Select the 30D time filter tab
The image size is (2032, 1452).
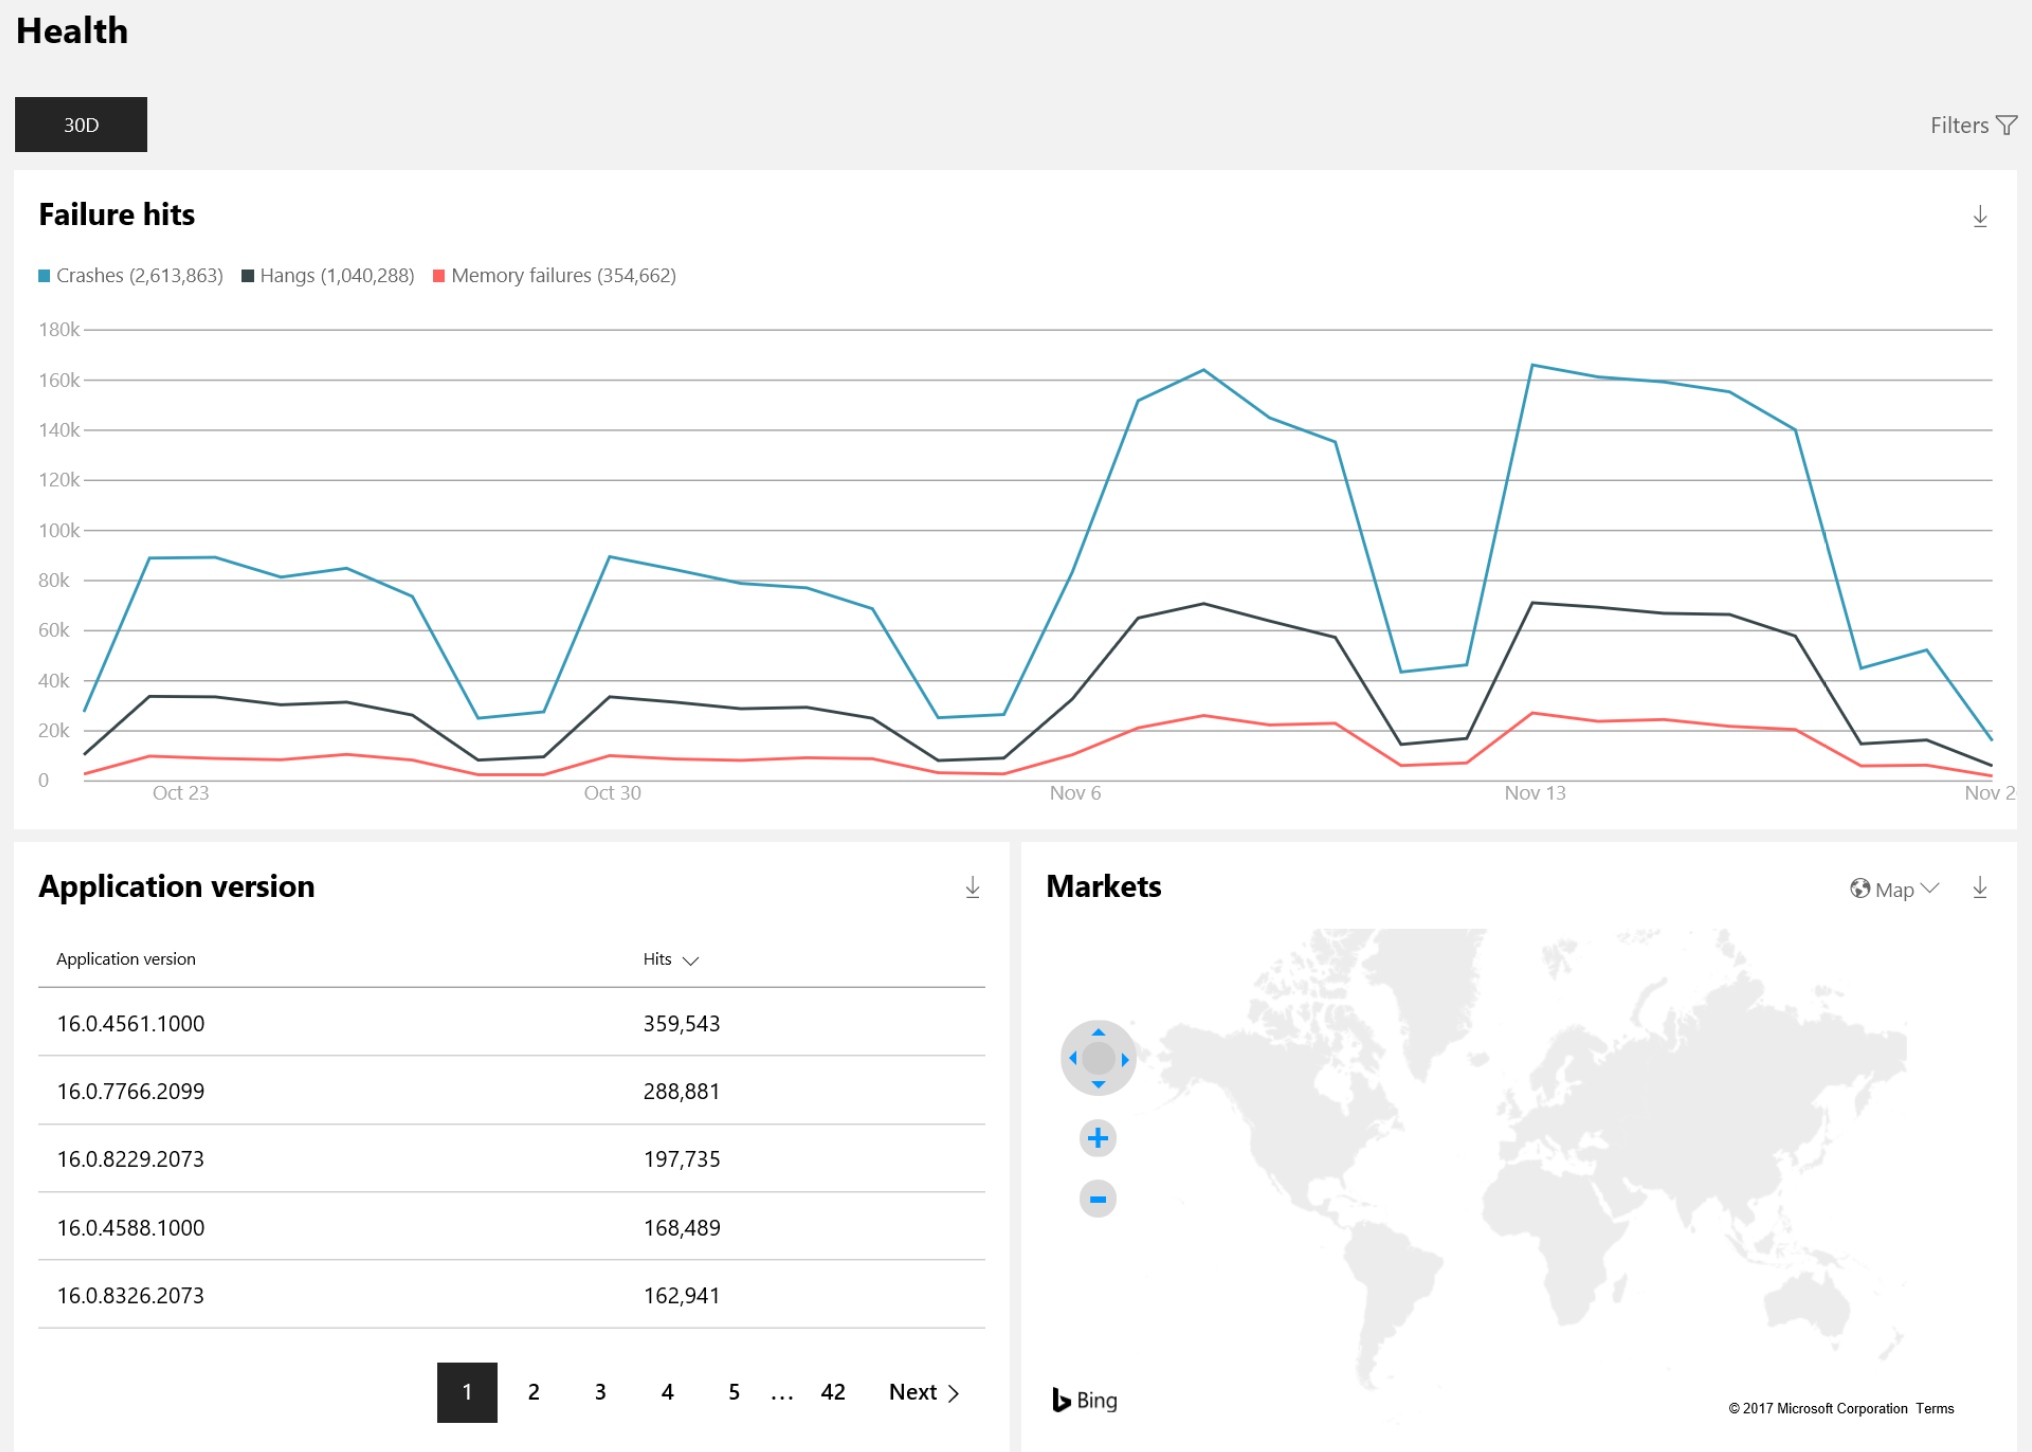[x=82, y=126]
